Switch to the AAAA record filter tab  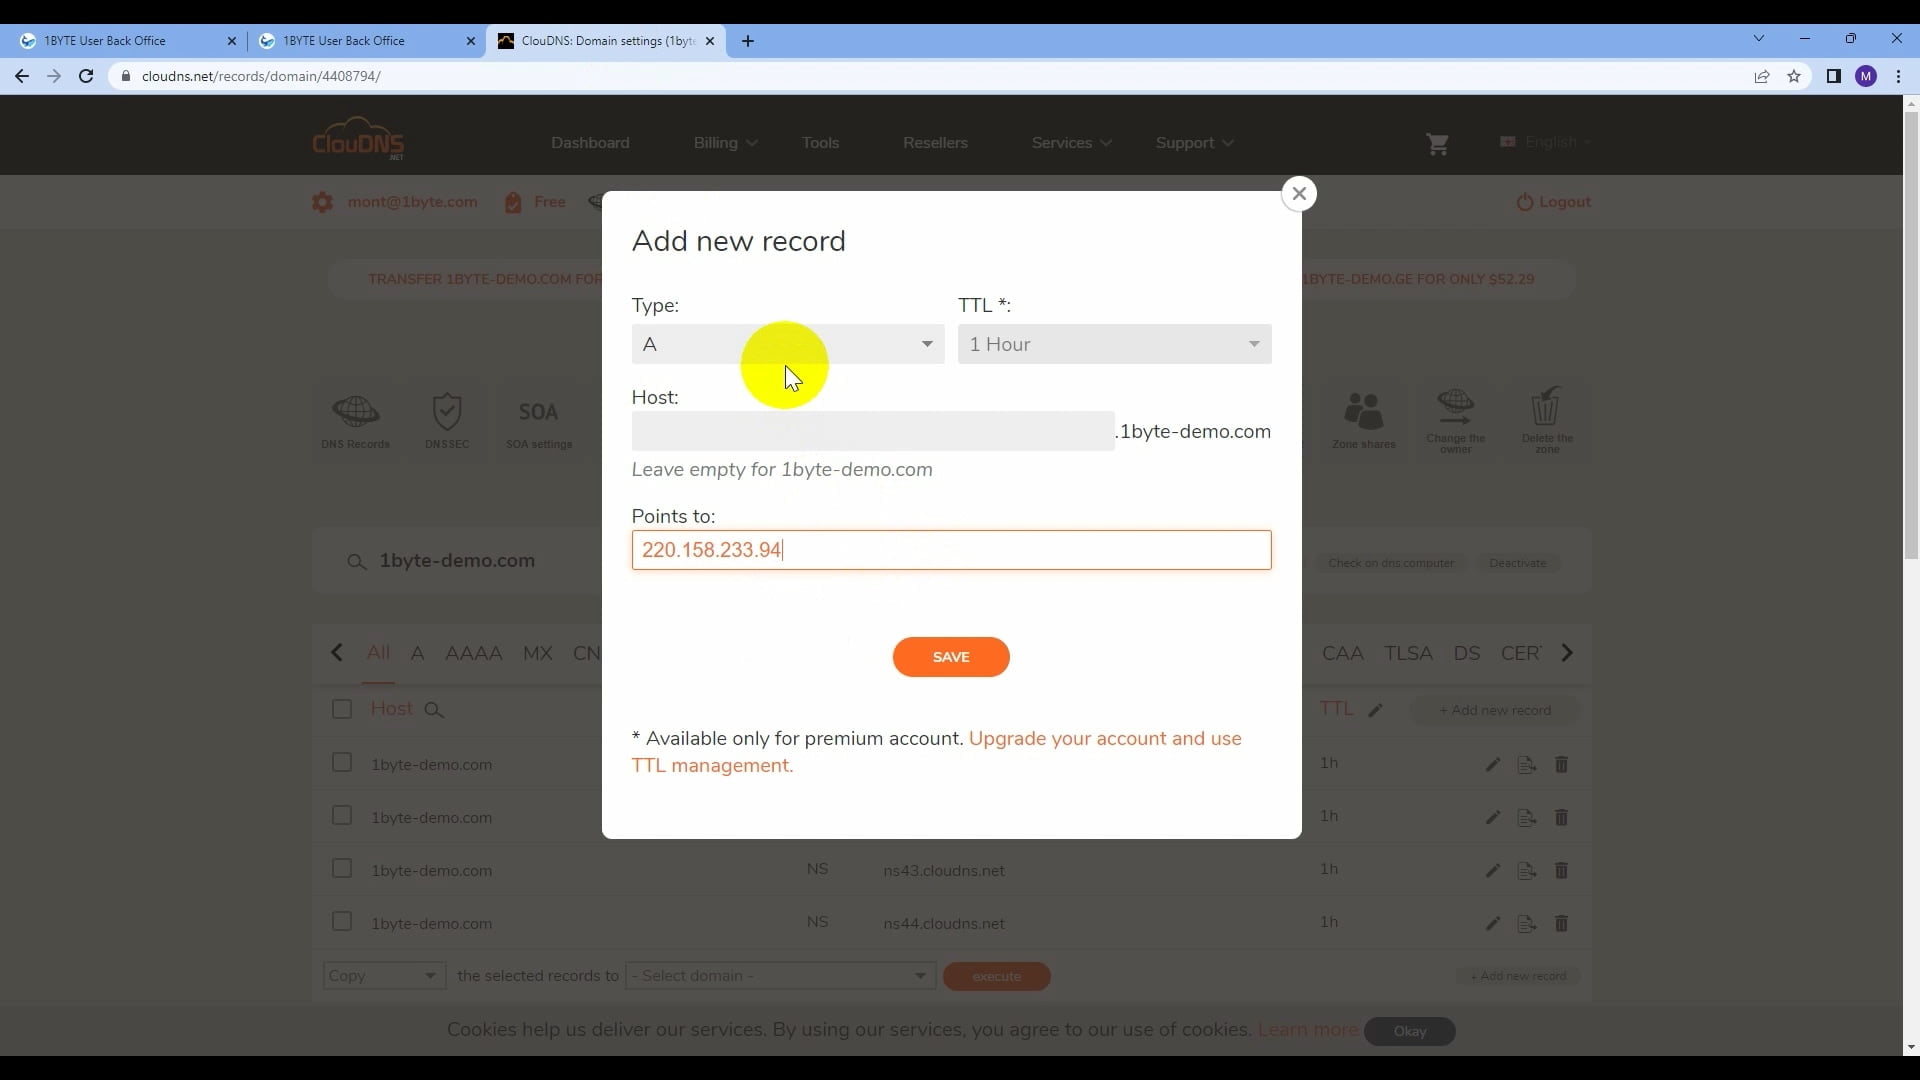(x=473, y=652)
